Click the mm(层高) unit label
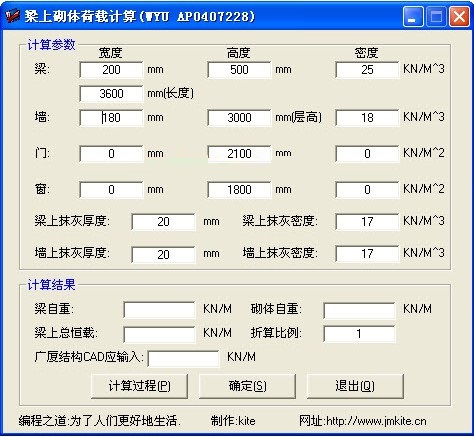This screenshot has height=437, width=474. (x=298, y=117)
